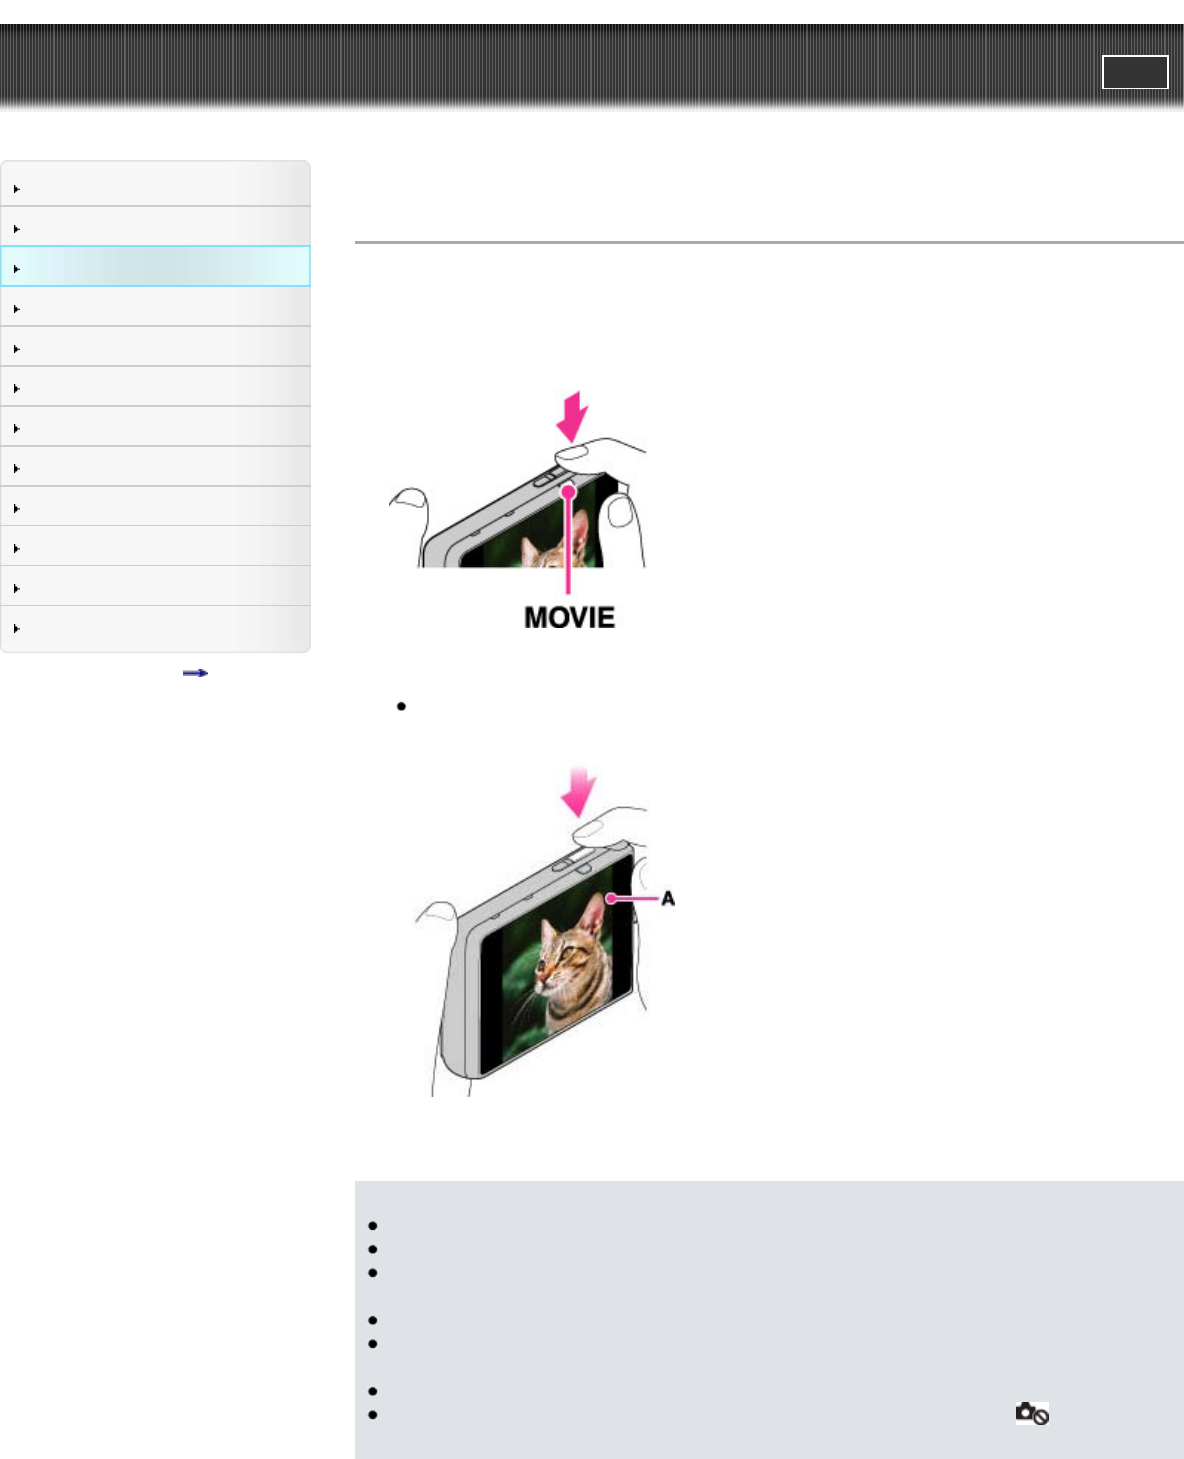Click the letter A callout beside the lower camera
Viewport: 1184px width, 1459px height.
[667, 899]
